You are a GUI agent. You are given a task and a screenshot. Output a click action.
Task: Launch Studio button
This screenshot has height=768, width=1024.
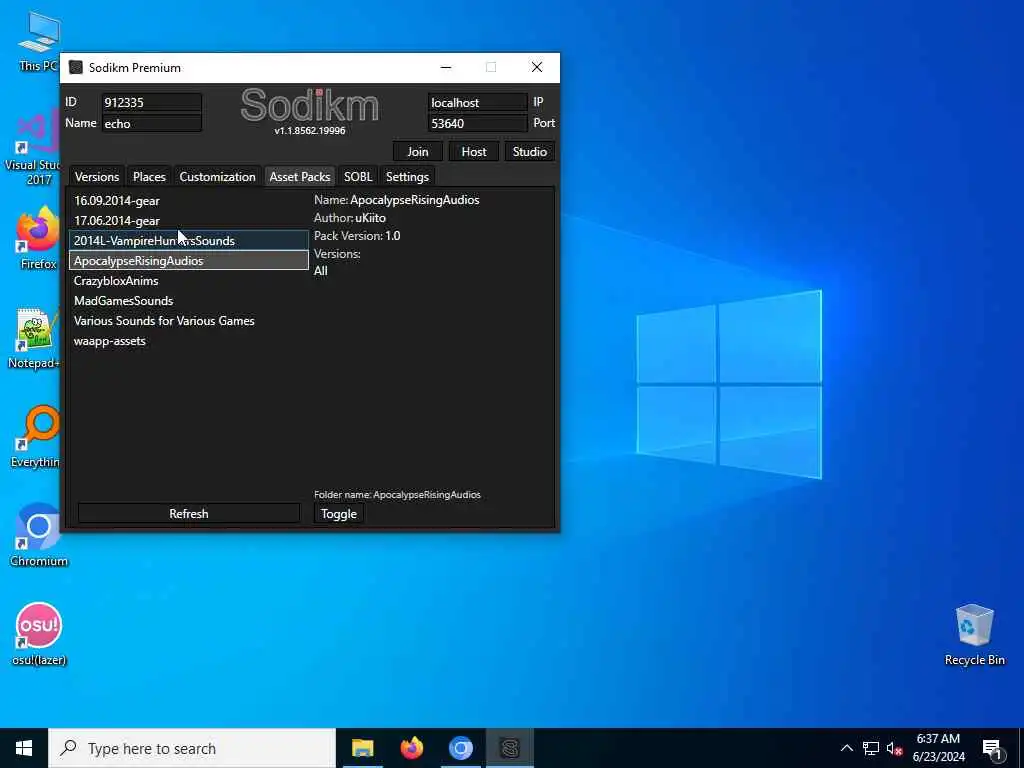[529, 152]
